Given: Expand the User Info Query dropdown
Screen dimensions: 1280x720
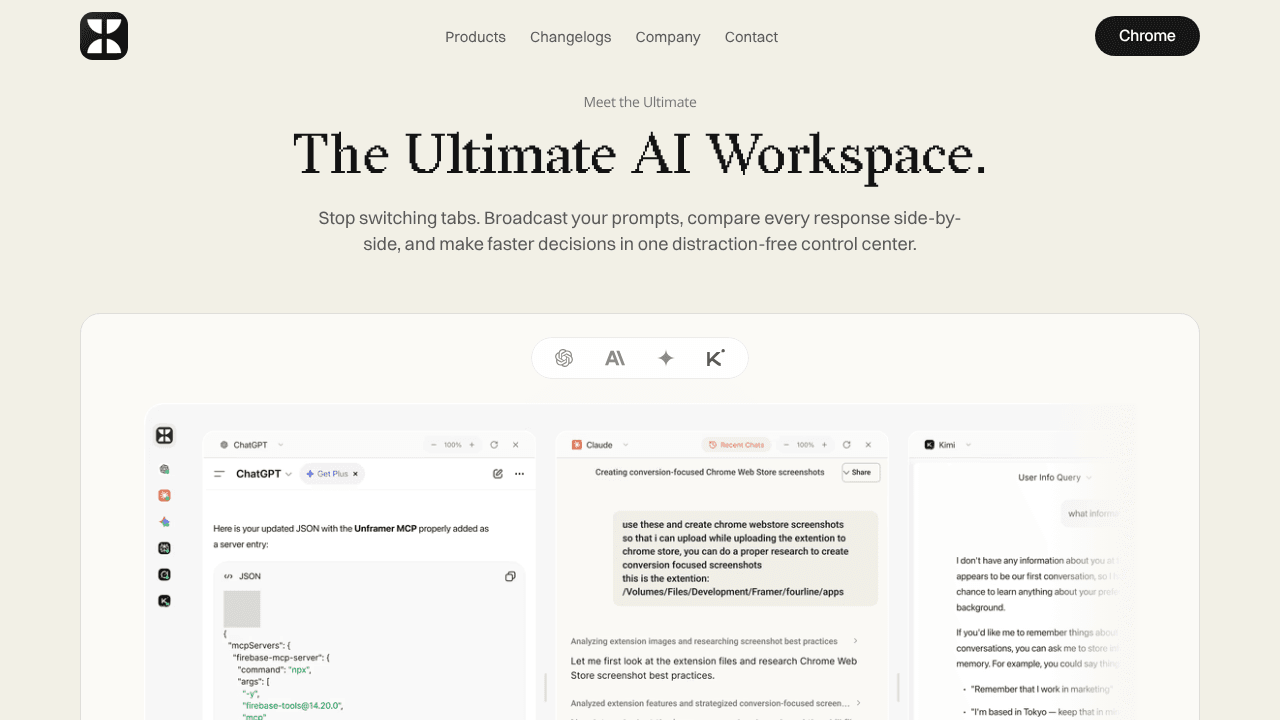Looking at the screenshot, I should pyautogui.click(x=1055, y=477).
